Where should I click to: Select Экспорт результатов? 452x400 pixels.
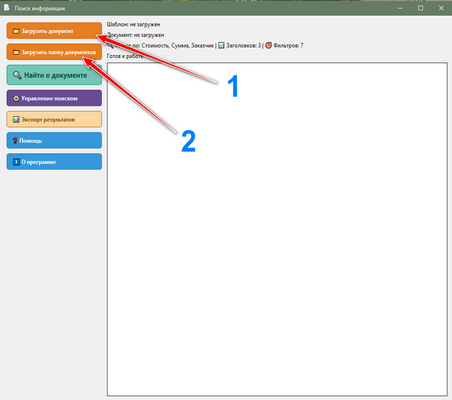[54, 119]
